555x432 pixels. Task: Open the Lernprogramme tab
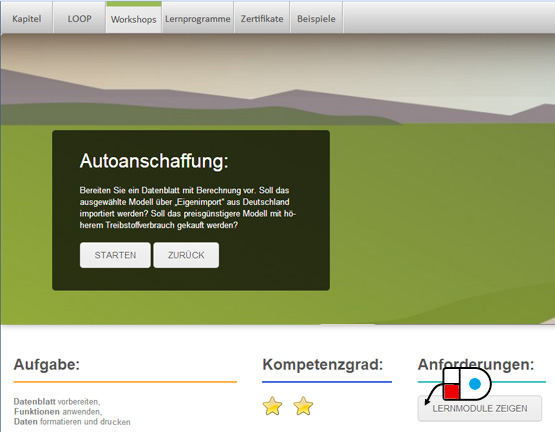click(198, 18)
